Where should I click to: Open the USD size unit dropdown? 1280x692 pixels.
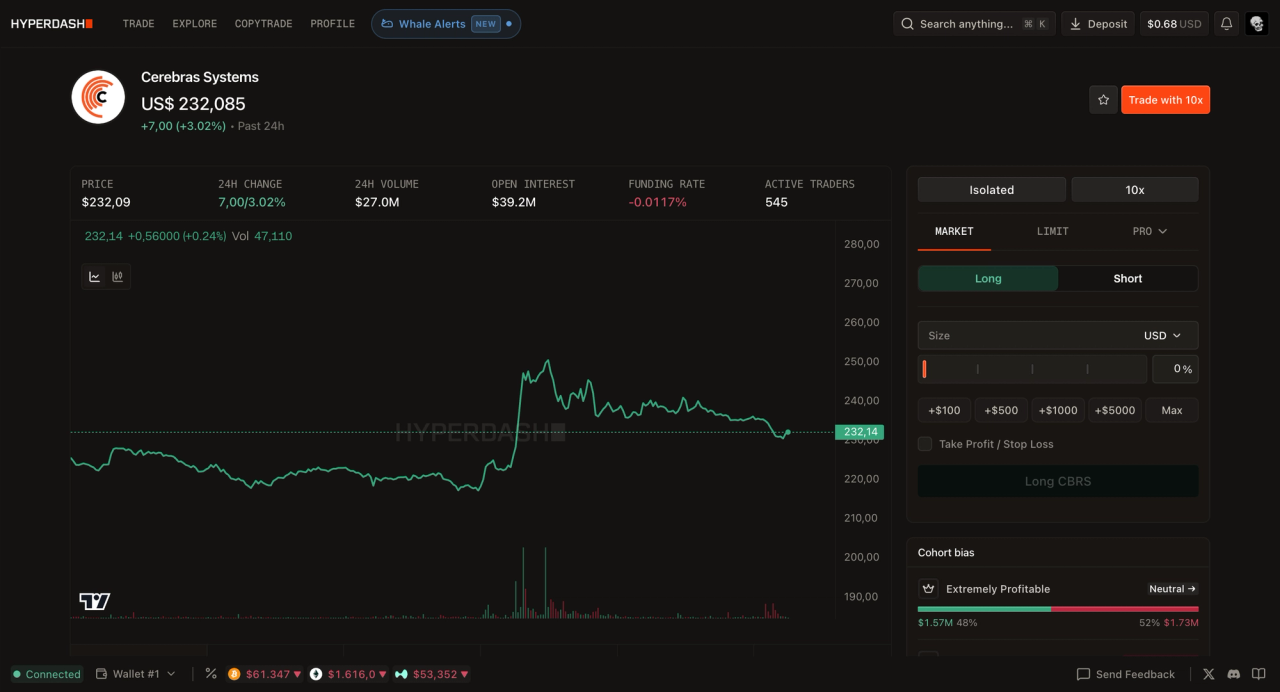point(1162,336)
